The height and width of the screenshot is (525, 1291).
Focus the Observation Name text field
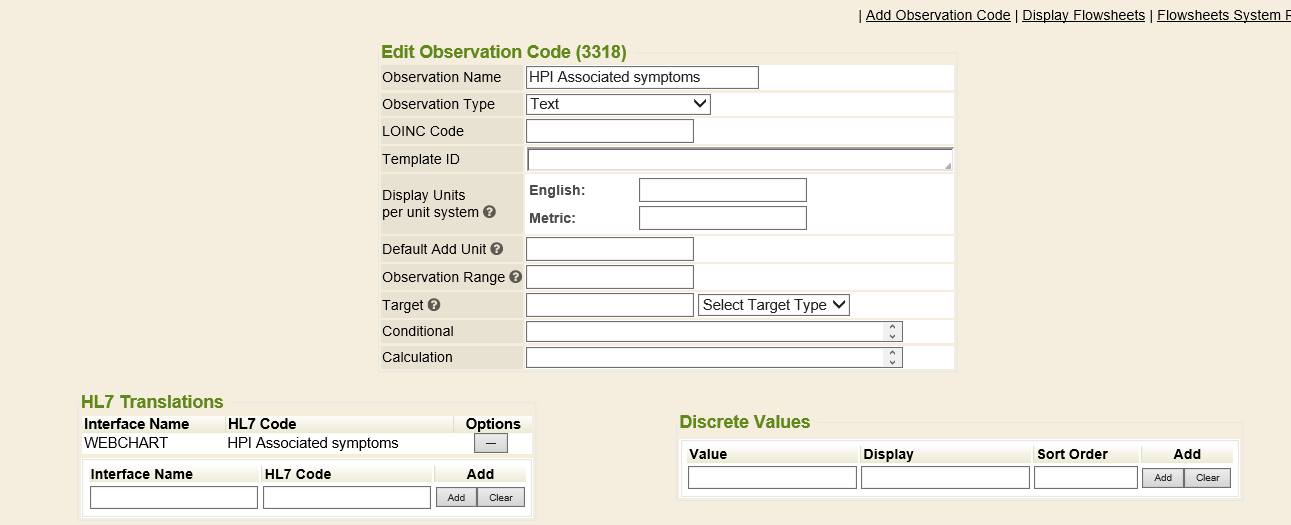tap(642, 77)
